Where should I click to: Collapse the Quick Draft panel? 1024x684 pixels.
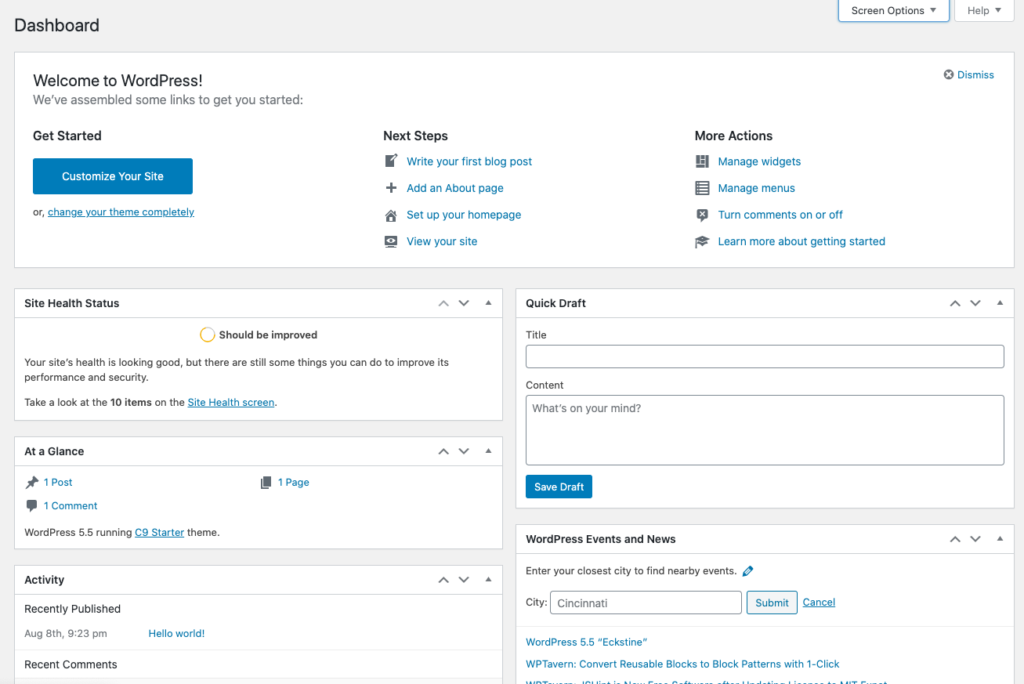click(x=999, y=303)
